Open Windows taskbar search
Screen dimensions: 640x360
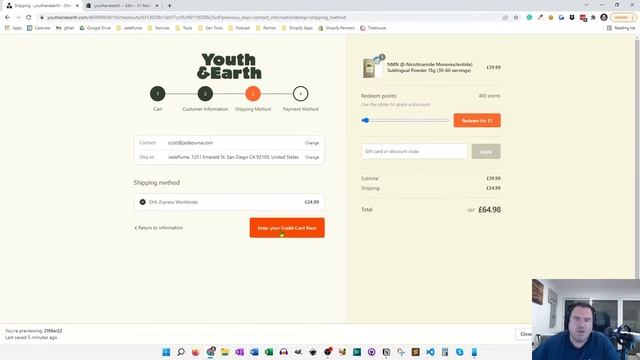[x=181, y=352]
